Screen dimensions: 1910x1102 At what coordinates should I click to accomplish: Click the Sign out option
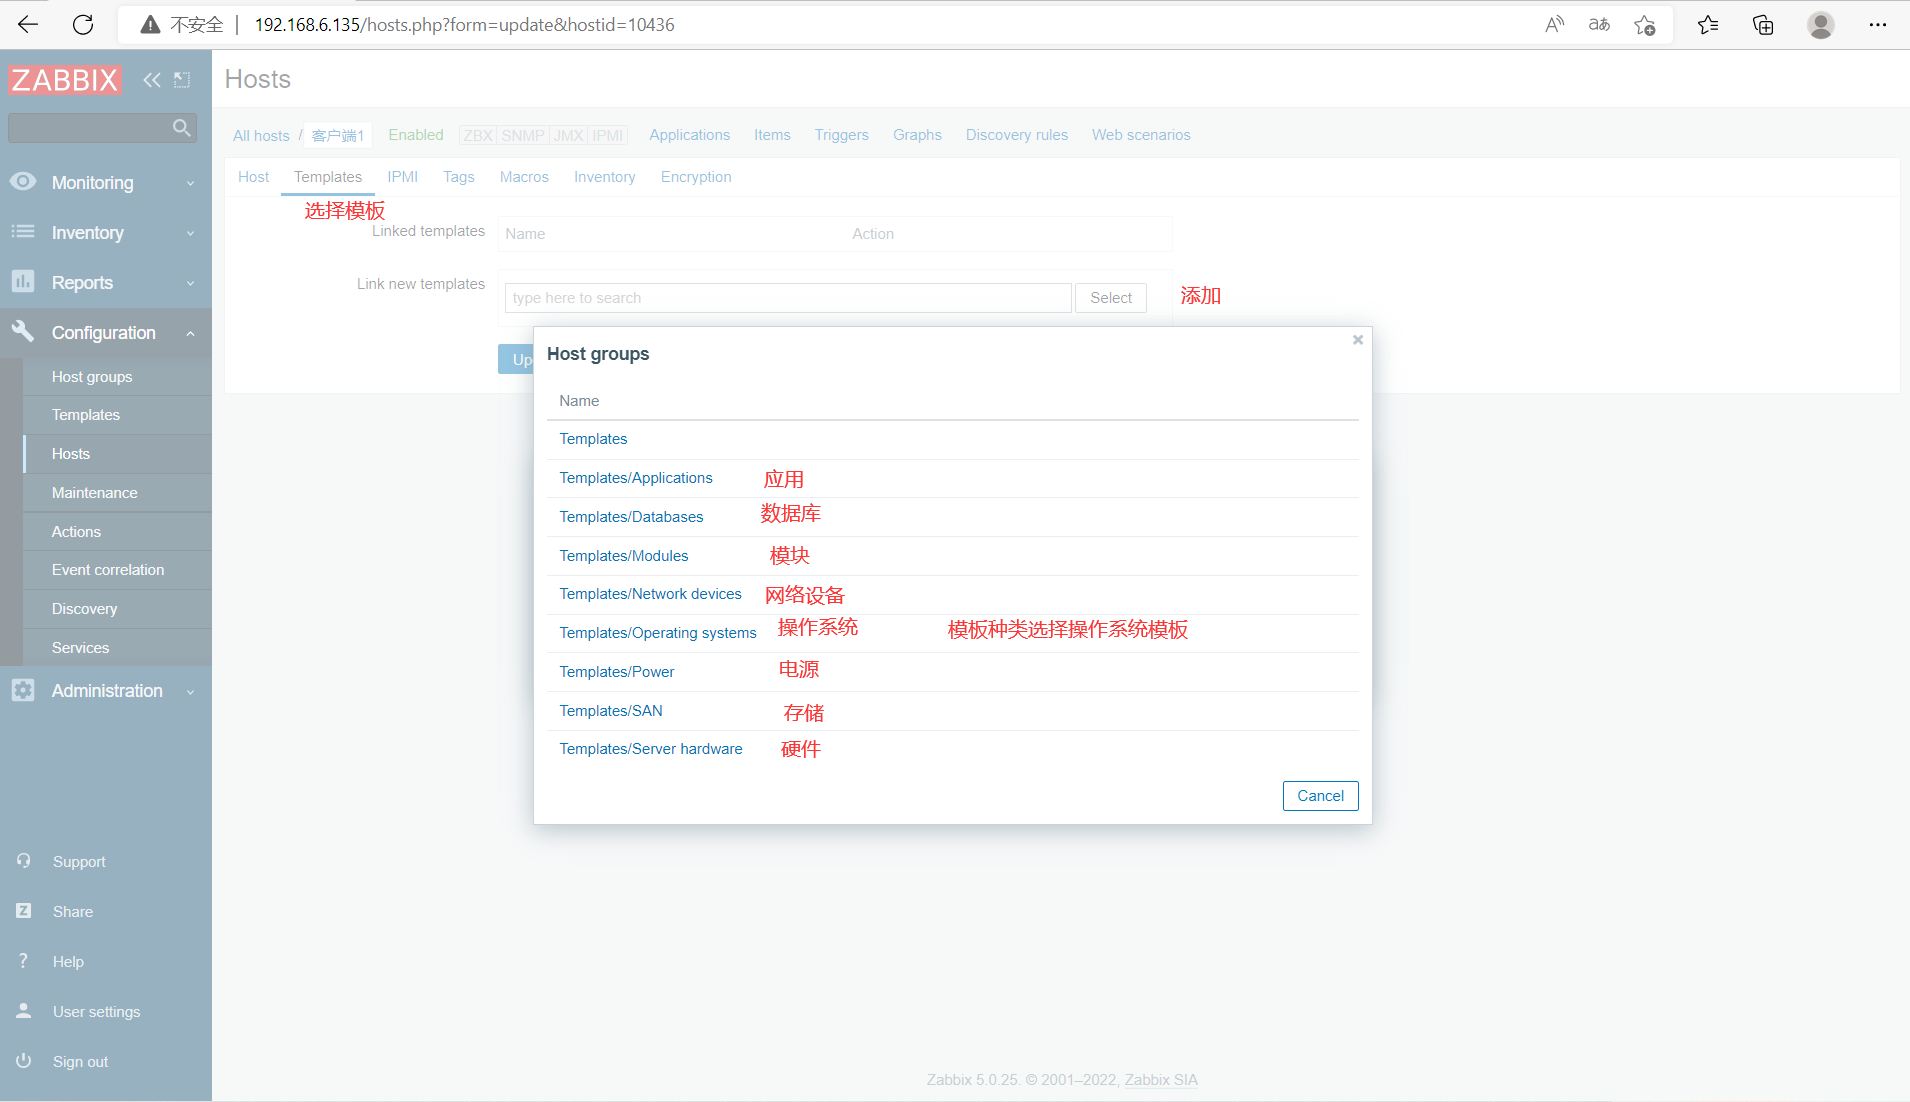80,1062
